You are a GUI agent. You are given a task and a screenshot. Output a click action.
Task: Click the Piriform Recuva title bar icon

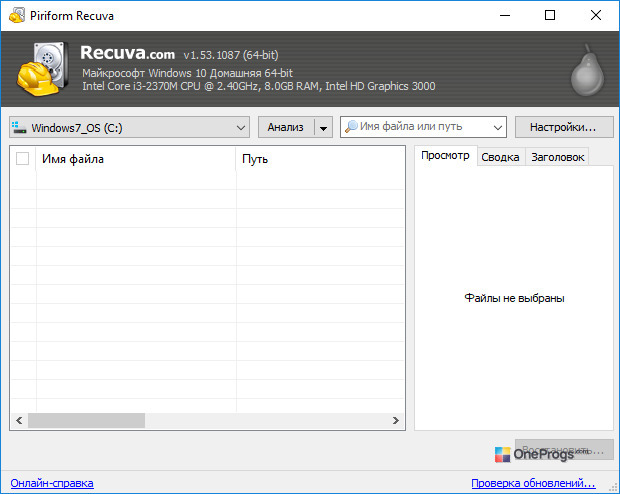coord(17,15)
